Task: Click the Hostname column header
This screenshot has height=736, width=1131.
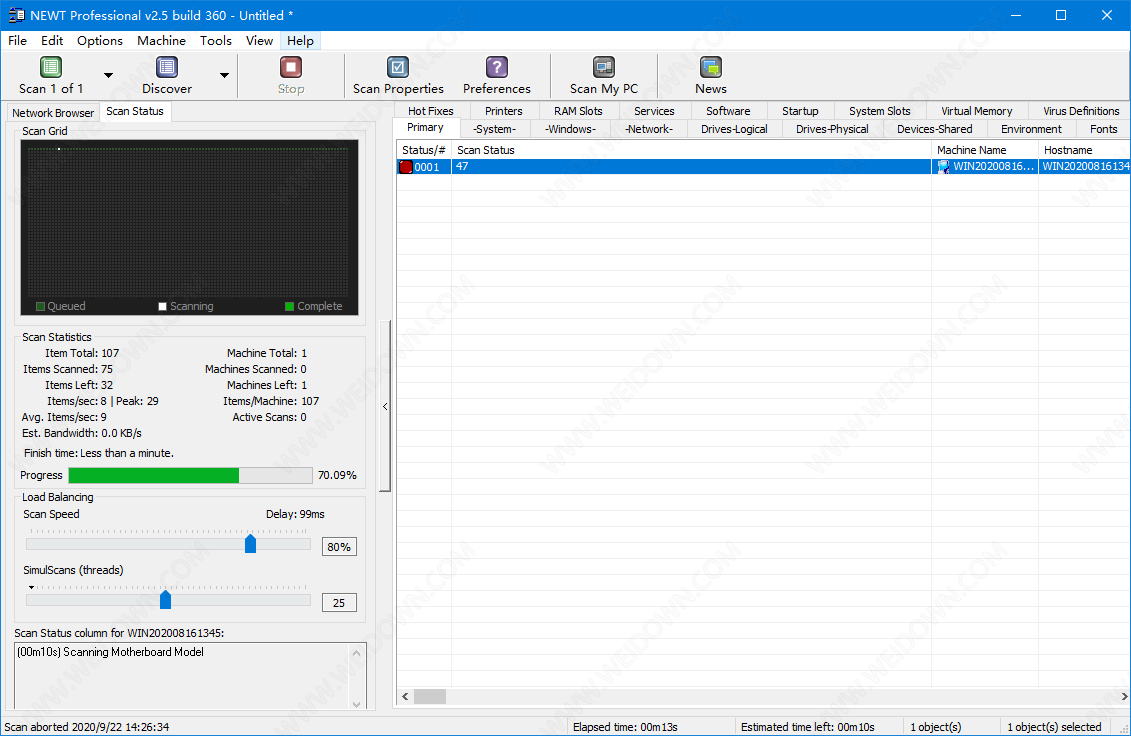Action: (x=1084, y=150)
